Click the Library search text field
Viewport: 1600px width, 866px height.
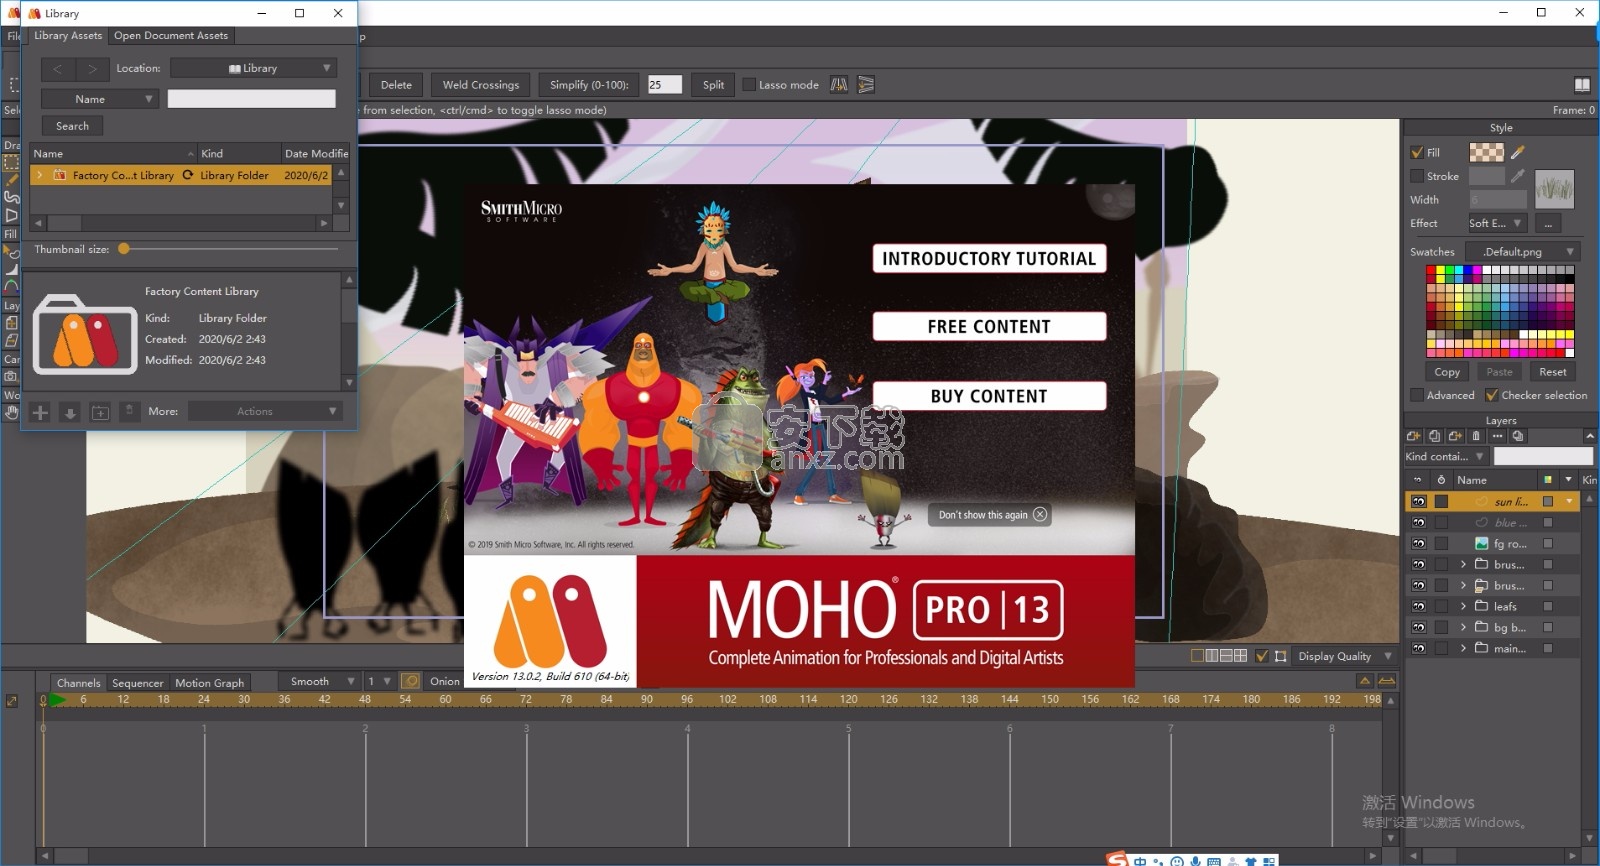point(251,99)
